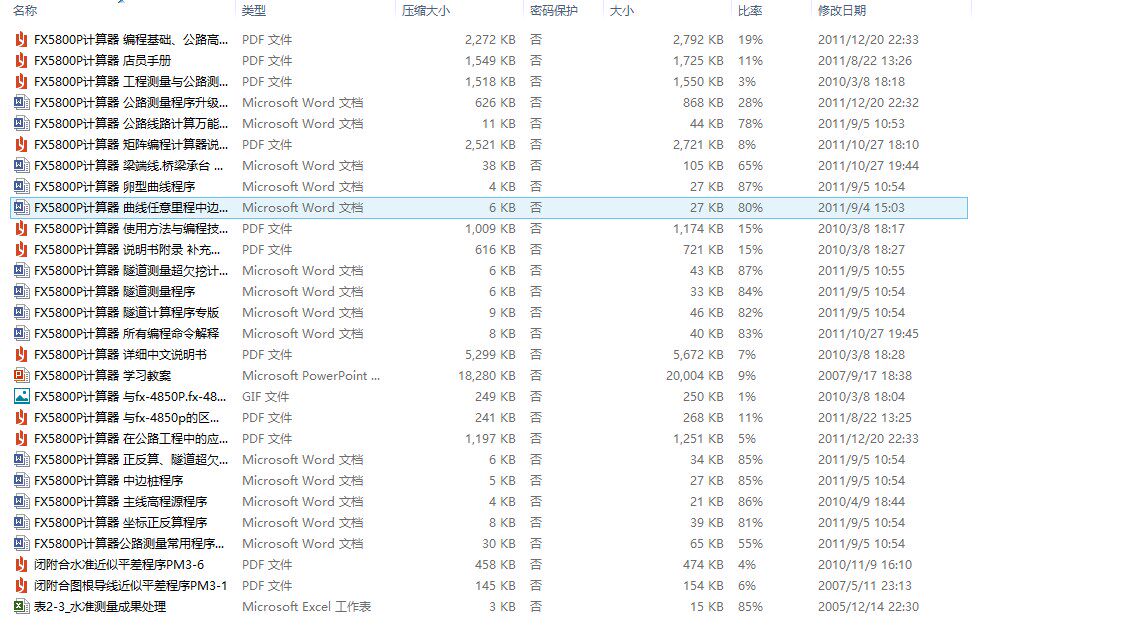1140x626 pixels.
Task: Click the PDF icon beside 店员手册
Action: [22, 60]
